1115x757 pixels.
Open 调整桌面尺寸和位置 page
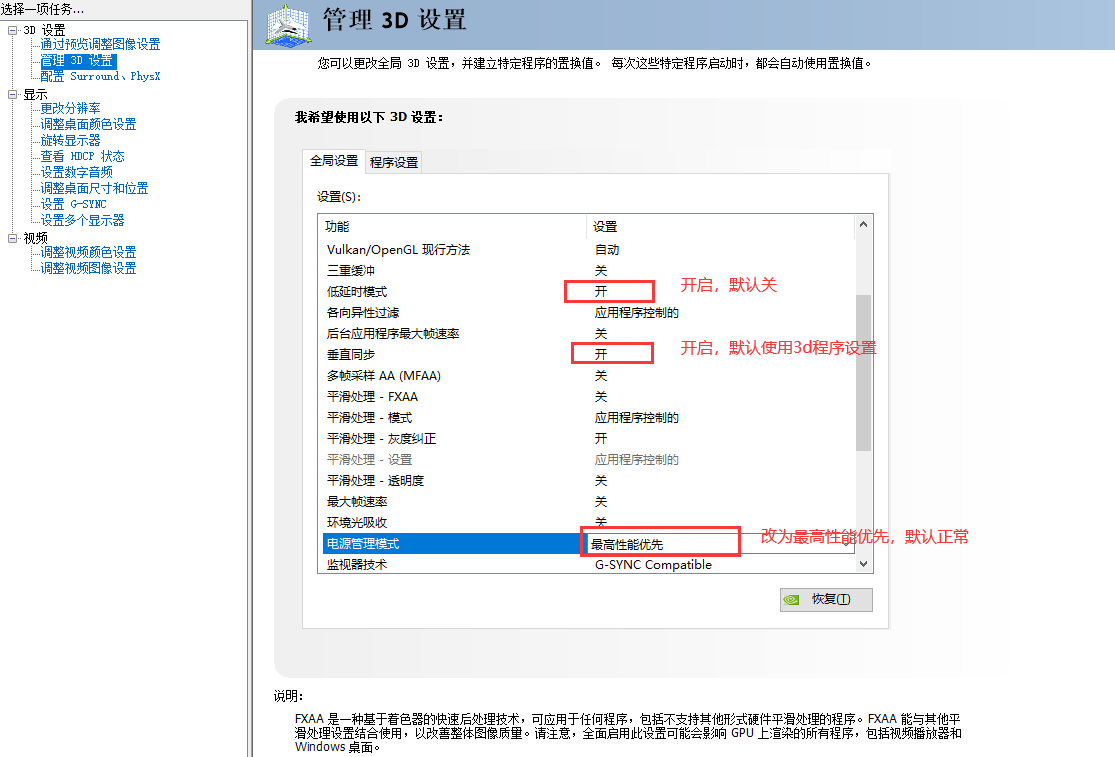pyautogui.click(x=94, y=188)
